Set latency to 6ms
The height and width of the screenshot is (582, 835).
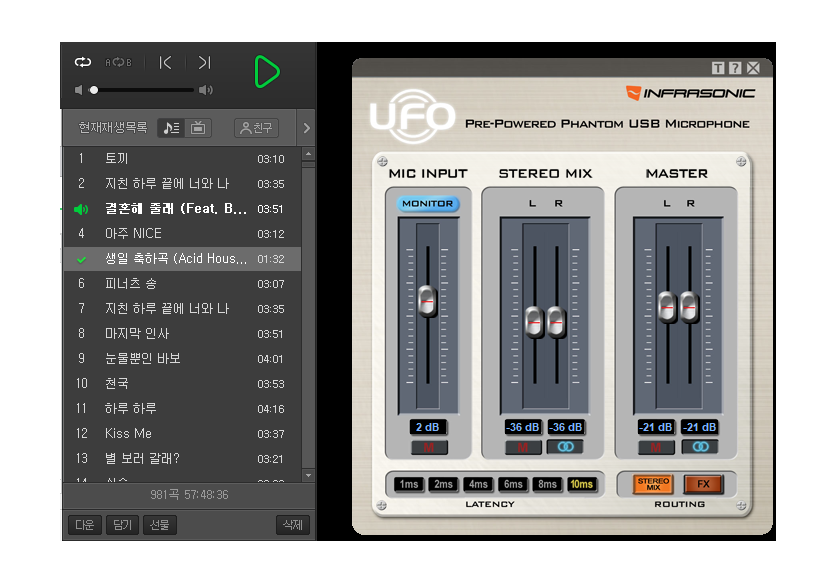click(513, 484)
